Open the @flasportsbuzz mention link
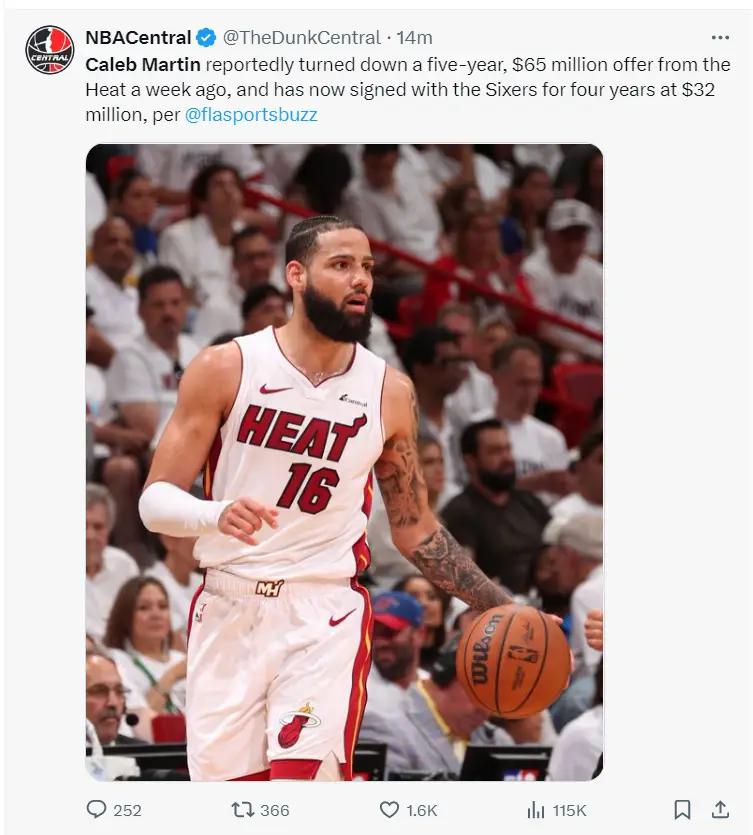The image size is (753, 835). [x=251, y=114]
